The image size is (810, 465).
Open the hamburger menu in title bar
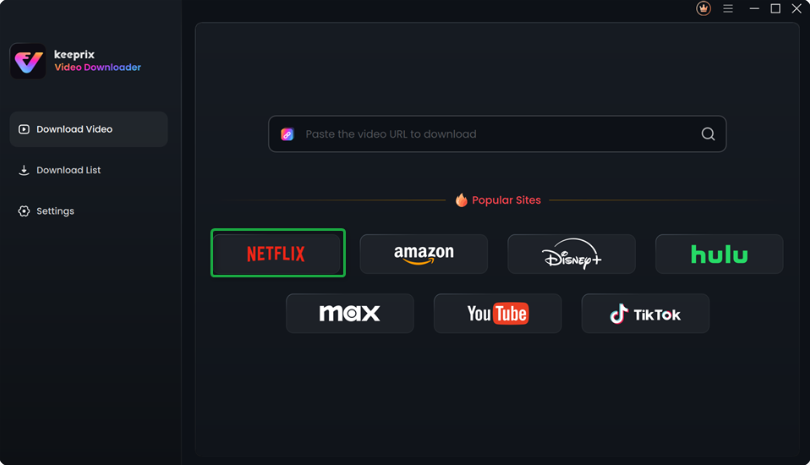pyautogui.click(x=728, y=8)
